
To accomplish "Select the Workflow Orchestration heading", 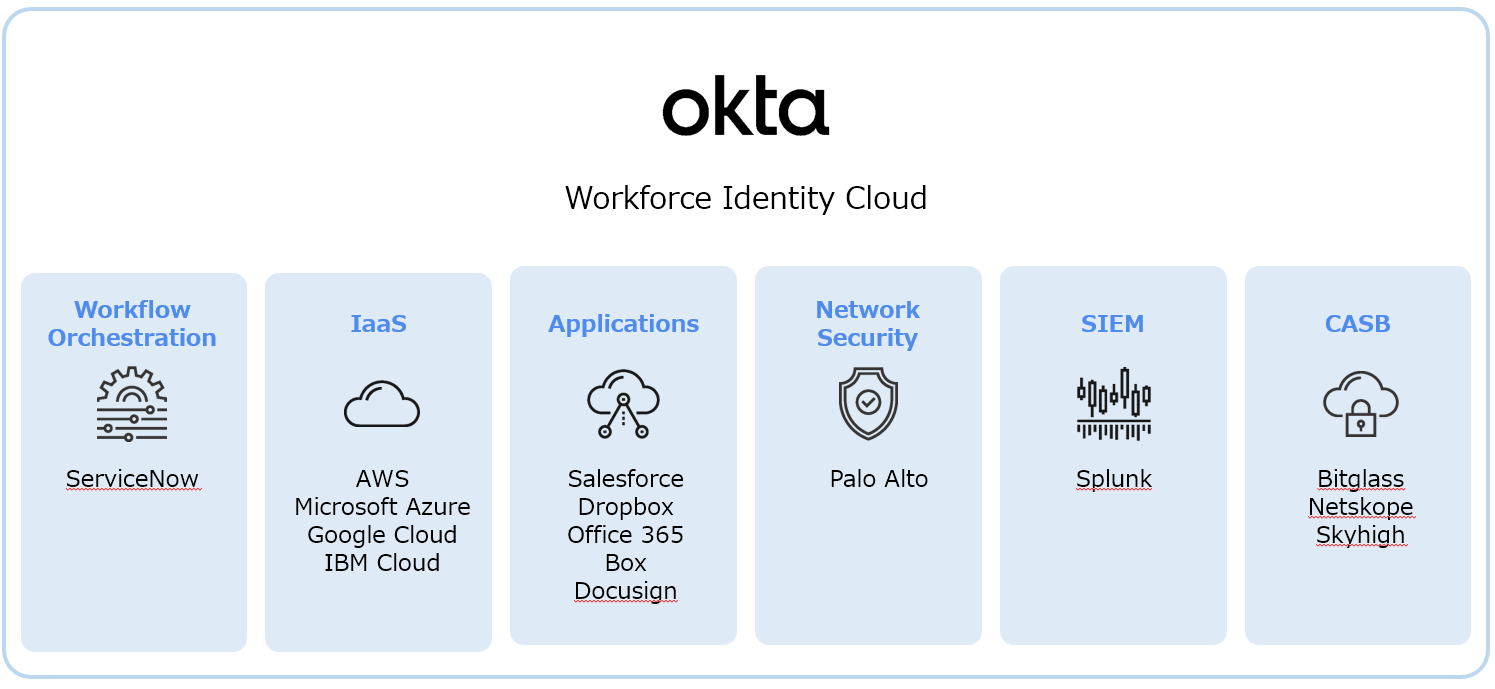I will tap(132, 323).
